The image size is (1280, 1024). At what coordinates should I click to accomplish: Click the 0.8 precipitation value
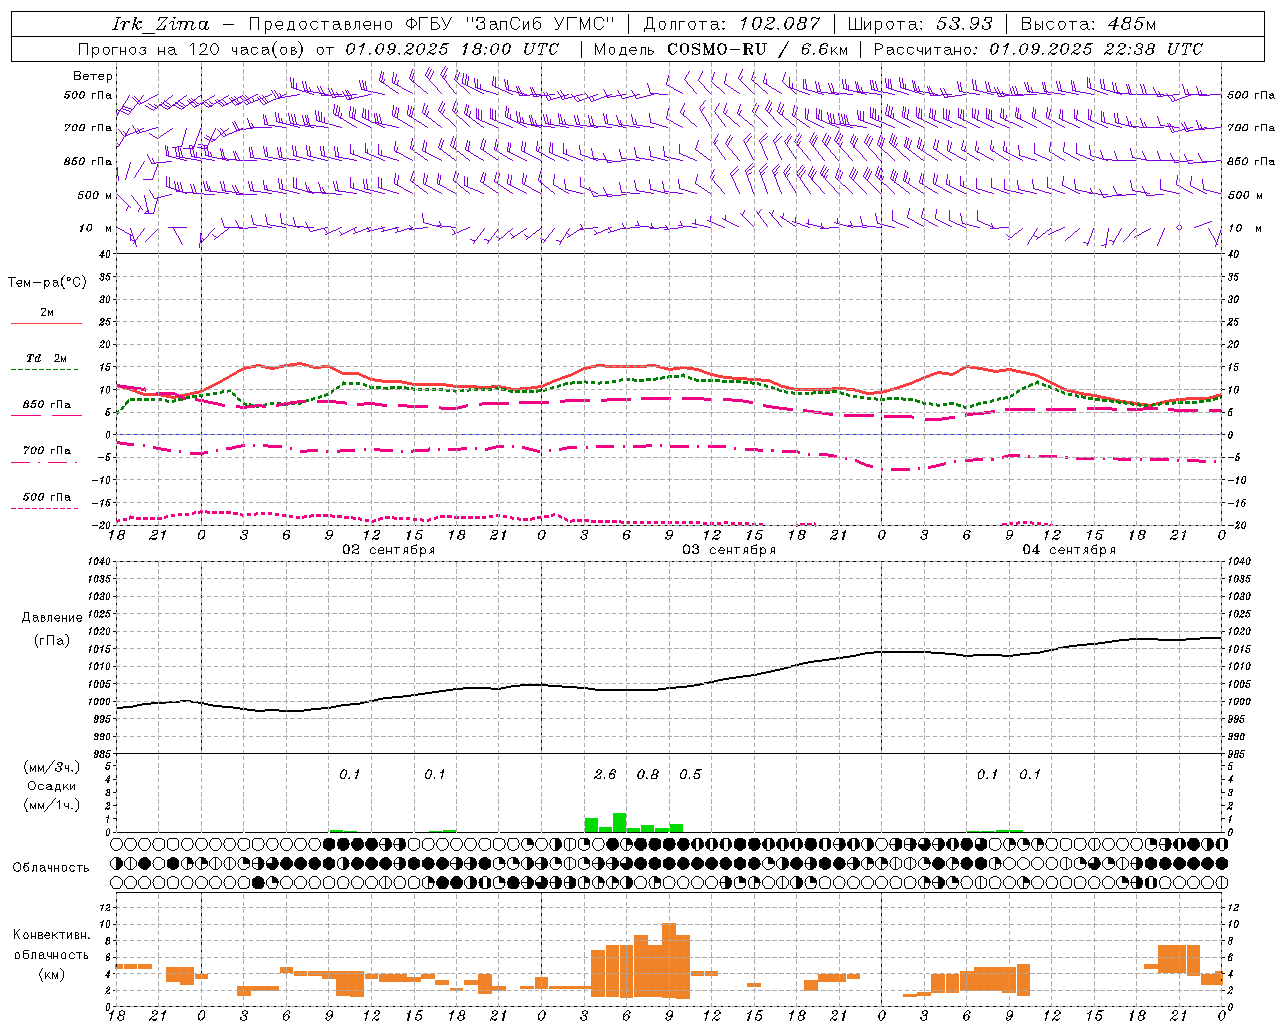coord(648,775)
